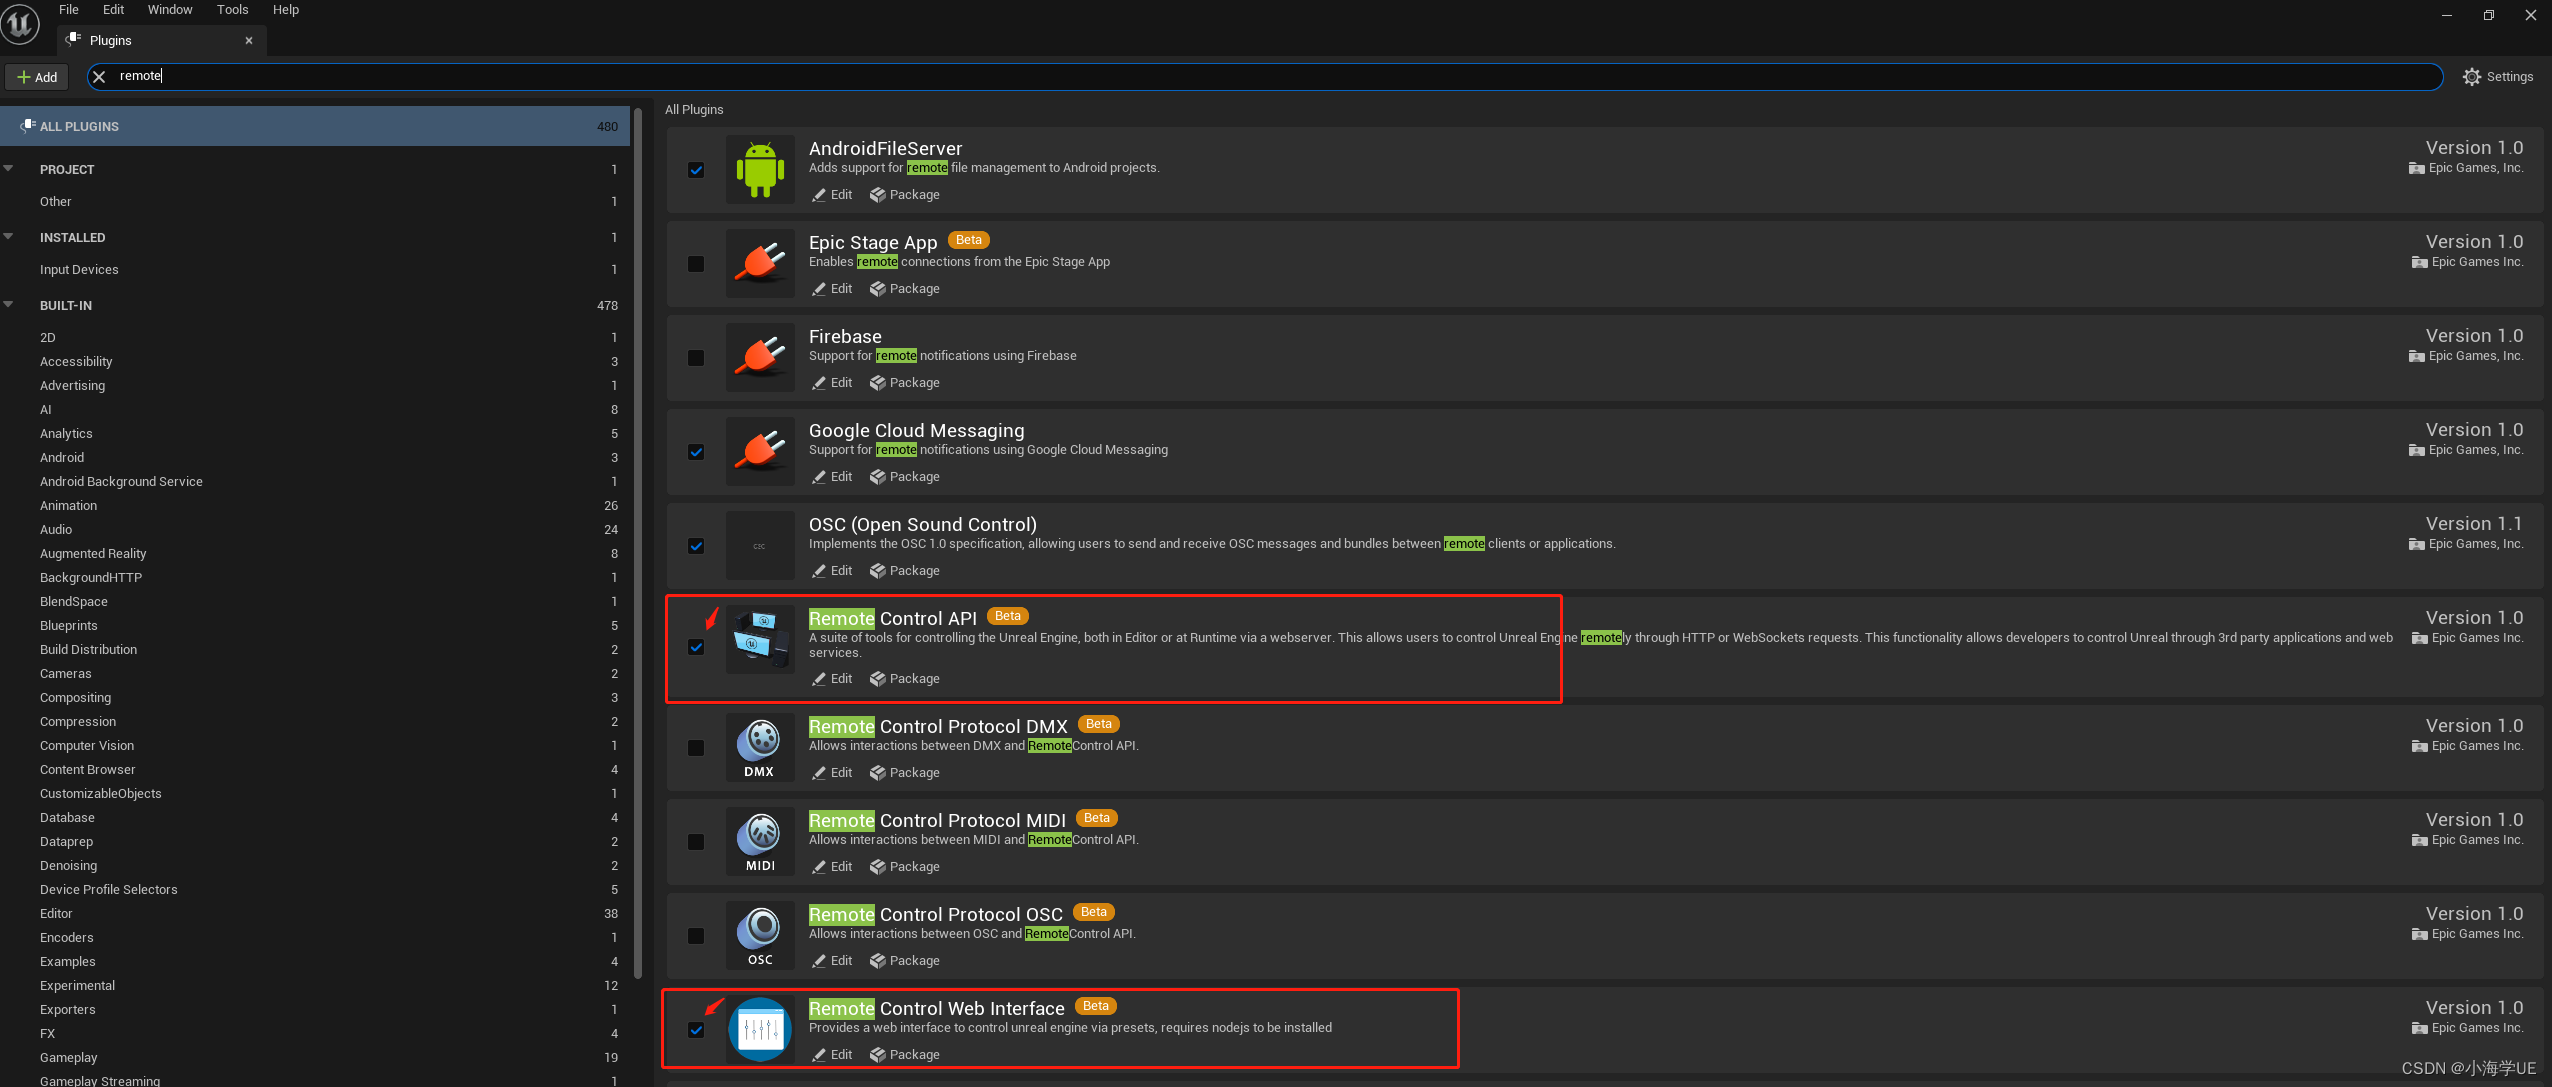Click Package under AndroidFileServer
2552x1087 pixels.
coord(904,195)
